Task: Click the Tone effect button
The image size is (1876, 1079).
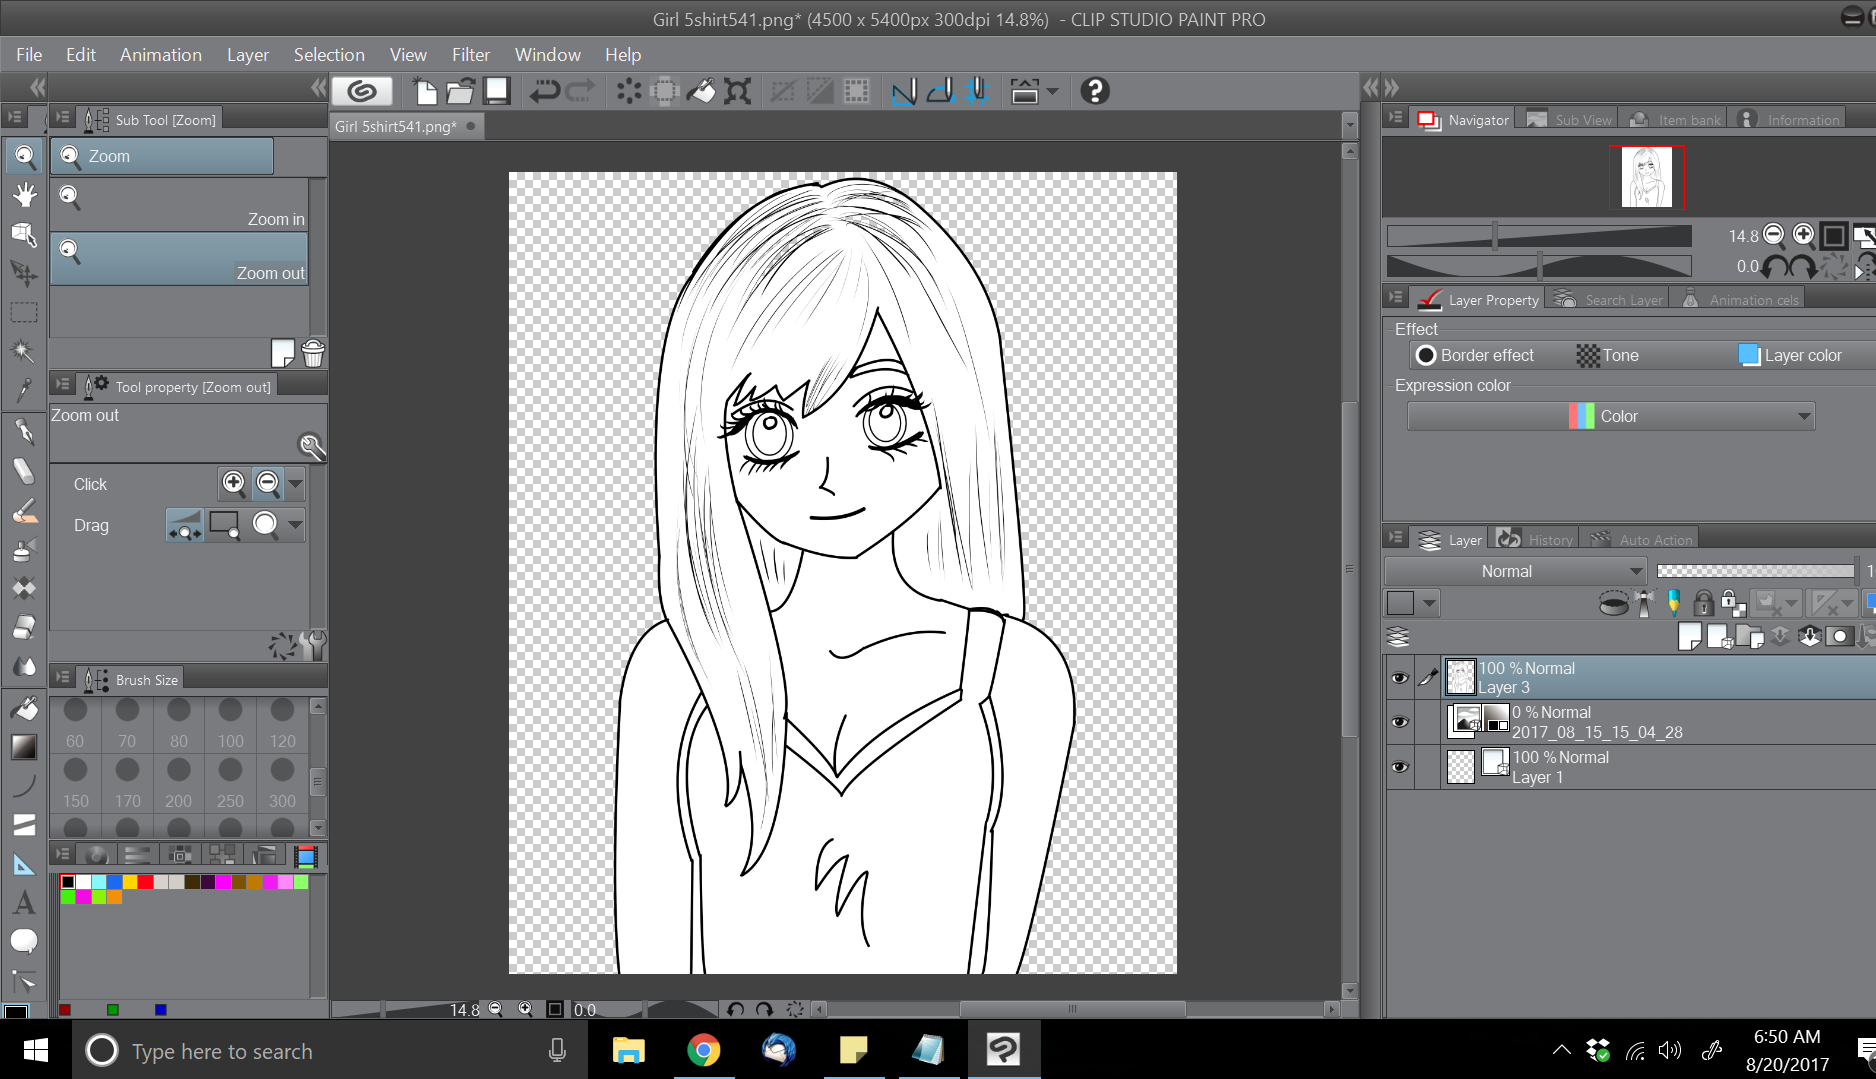Action: pos(1609,355)
